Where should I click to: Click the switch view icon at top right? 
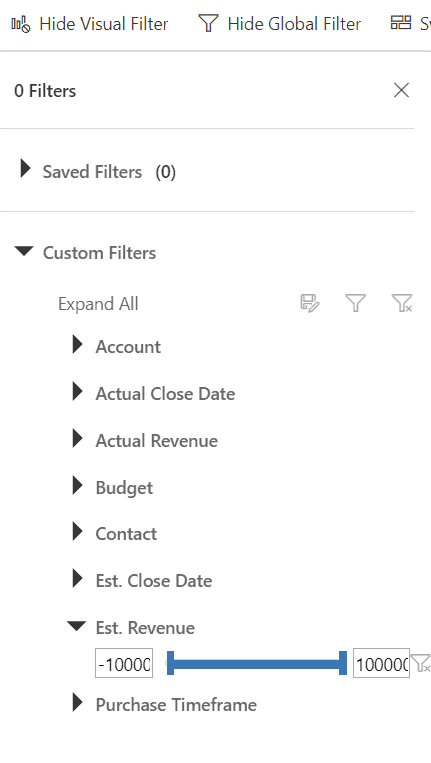[401, 23]
